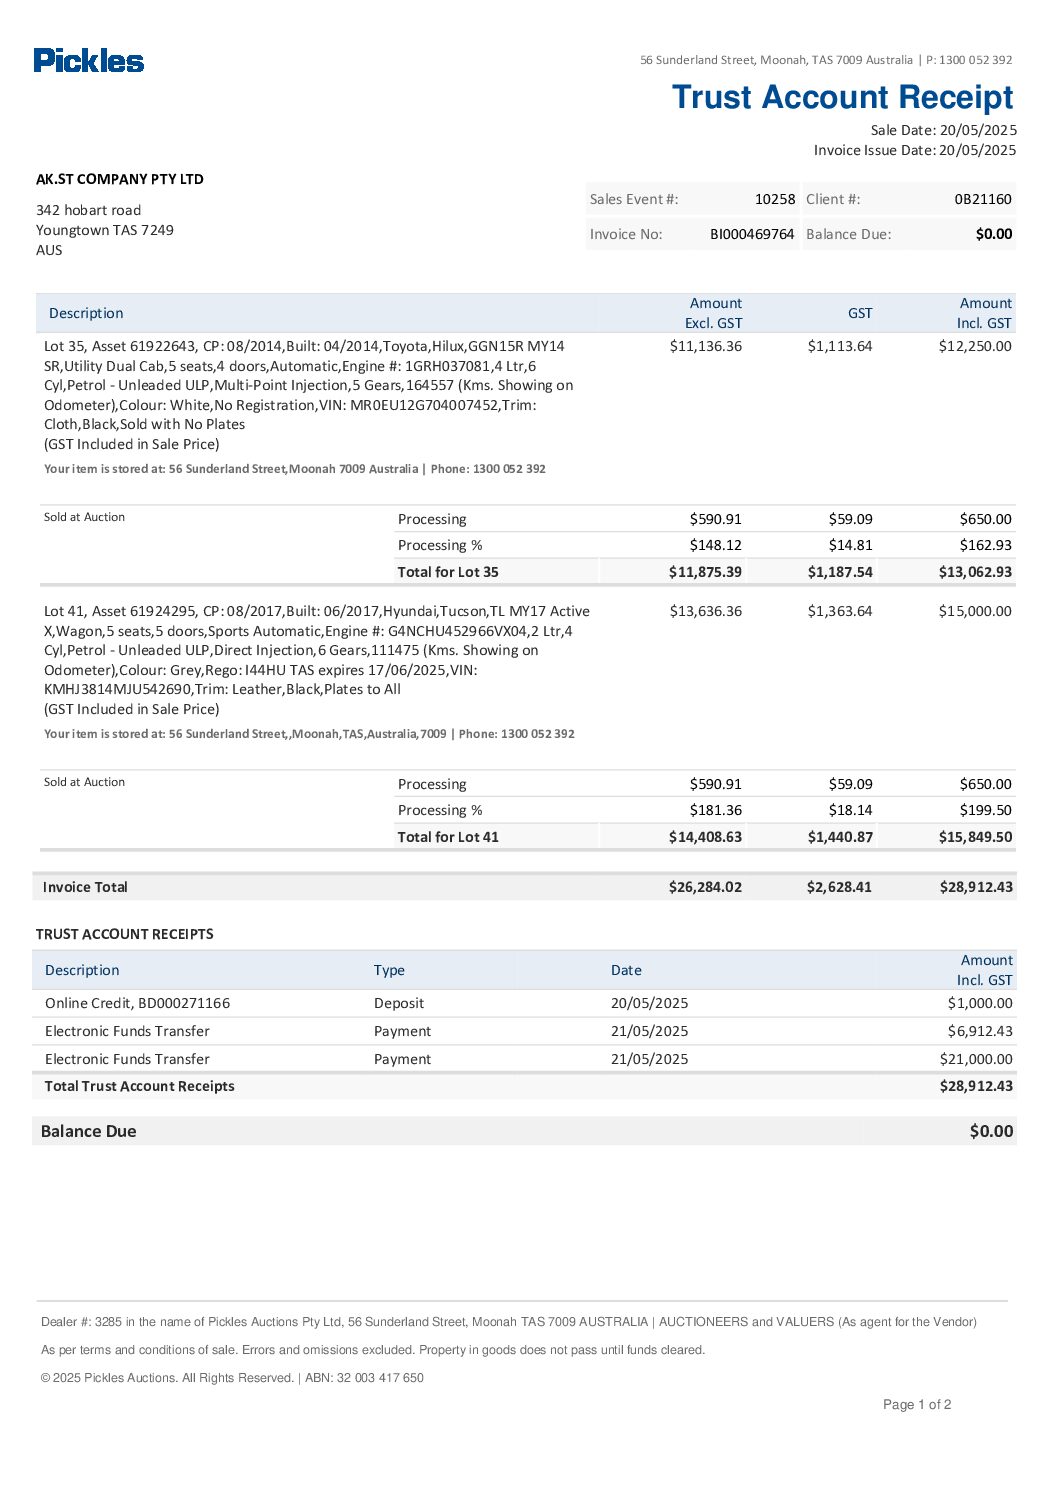The width and height of the screenshot is (1059, 1497).
Task: Click the Client number 0B21160
Action: [983, 199]
